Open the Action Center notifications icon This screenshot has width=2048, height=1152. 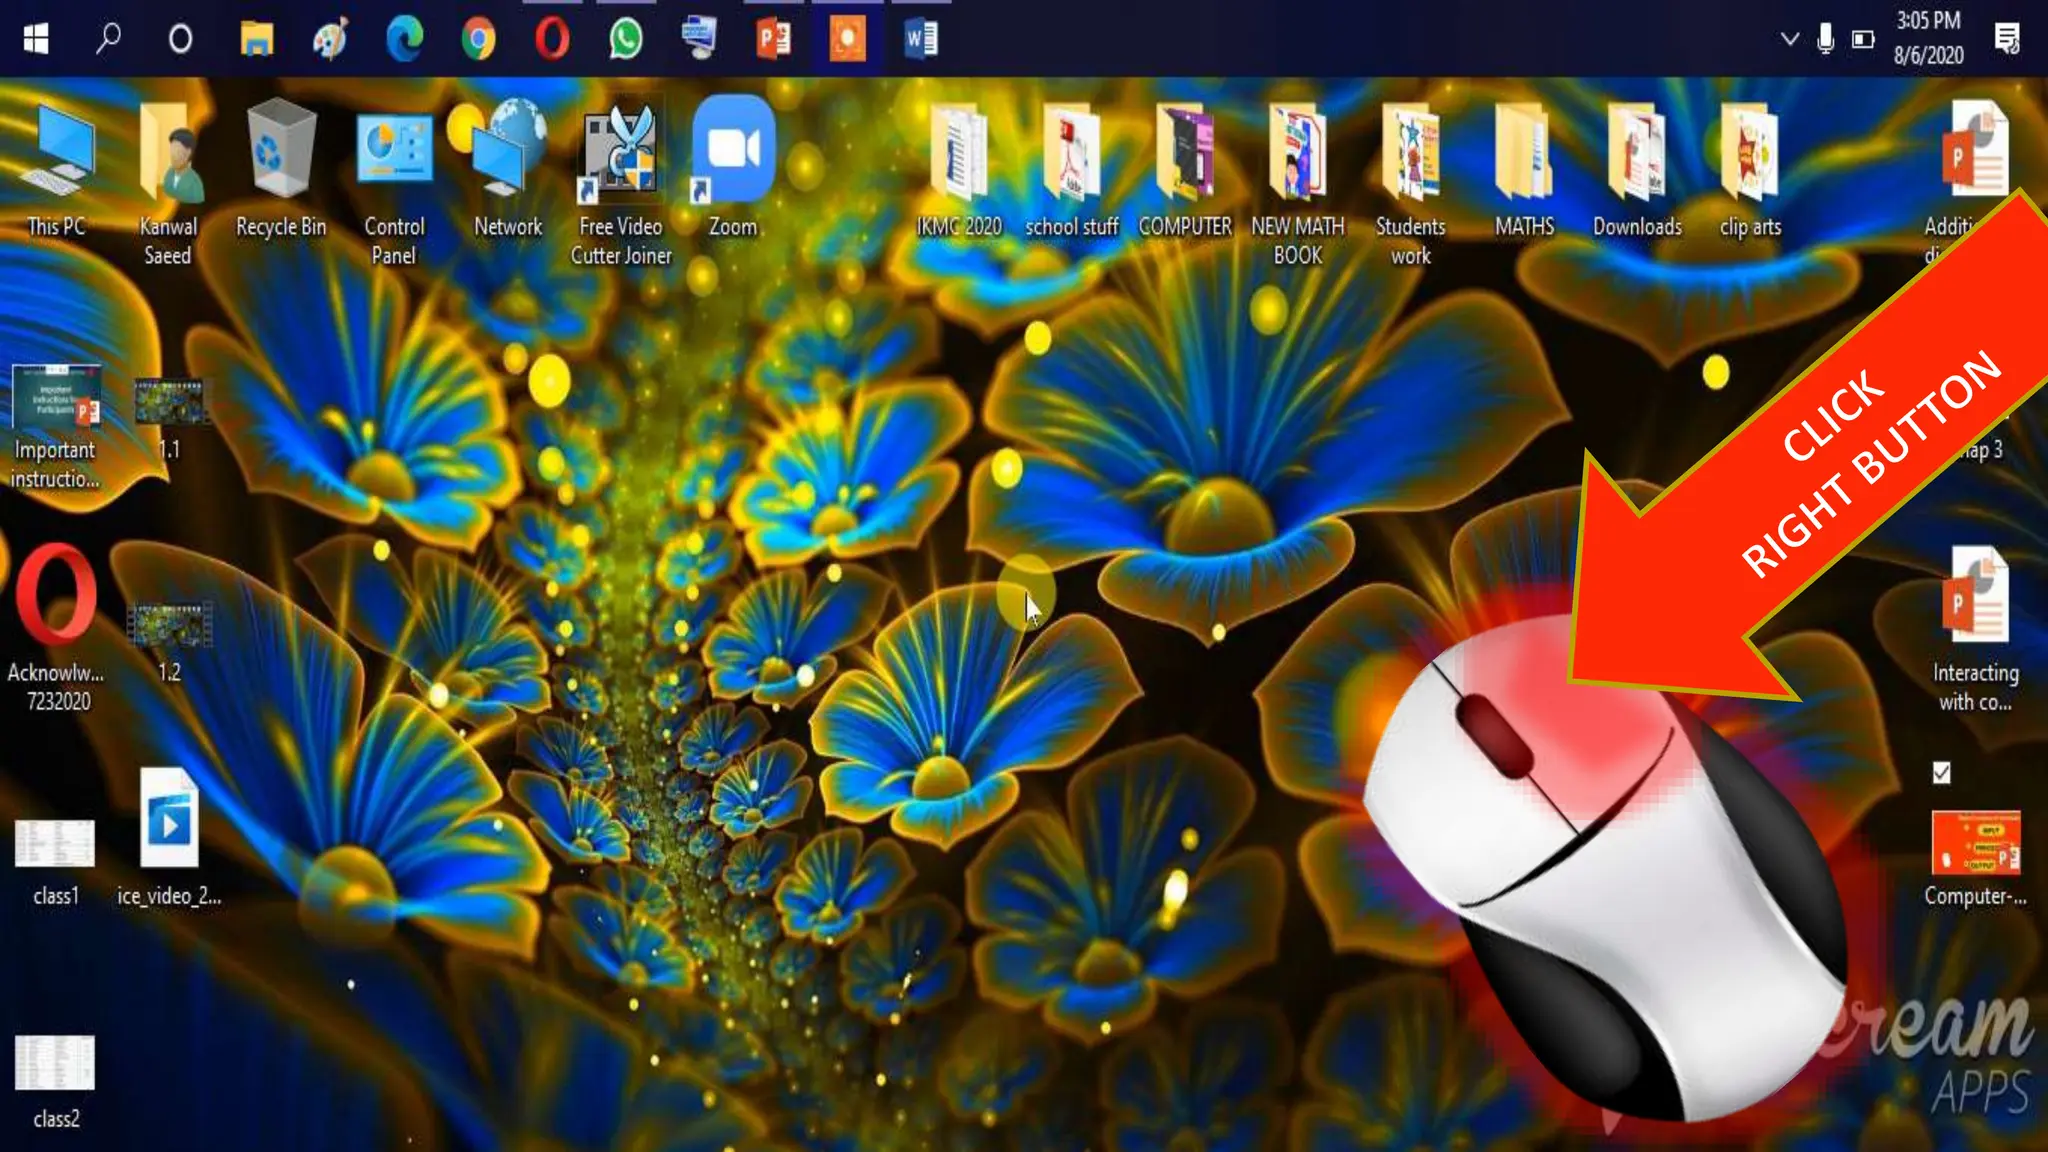(x=2006, y=40)
